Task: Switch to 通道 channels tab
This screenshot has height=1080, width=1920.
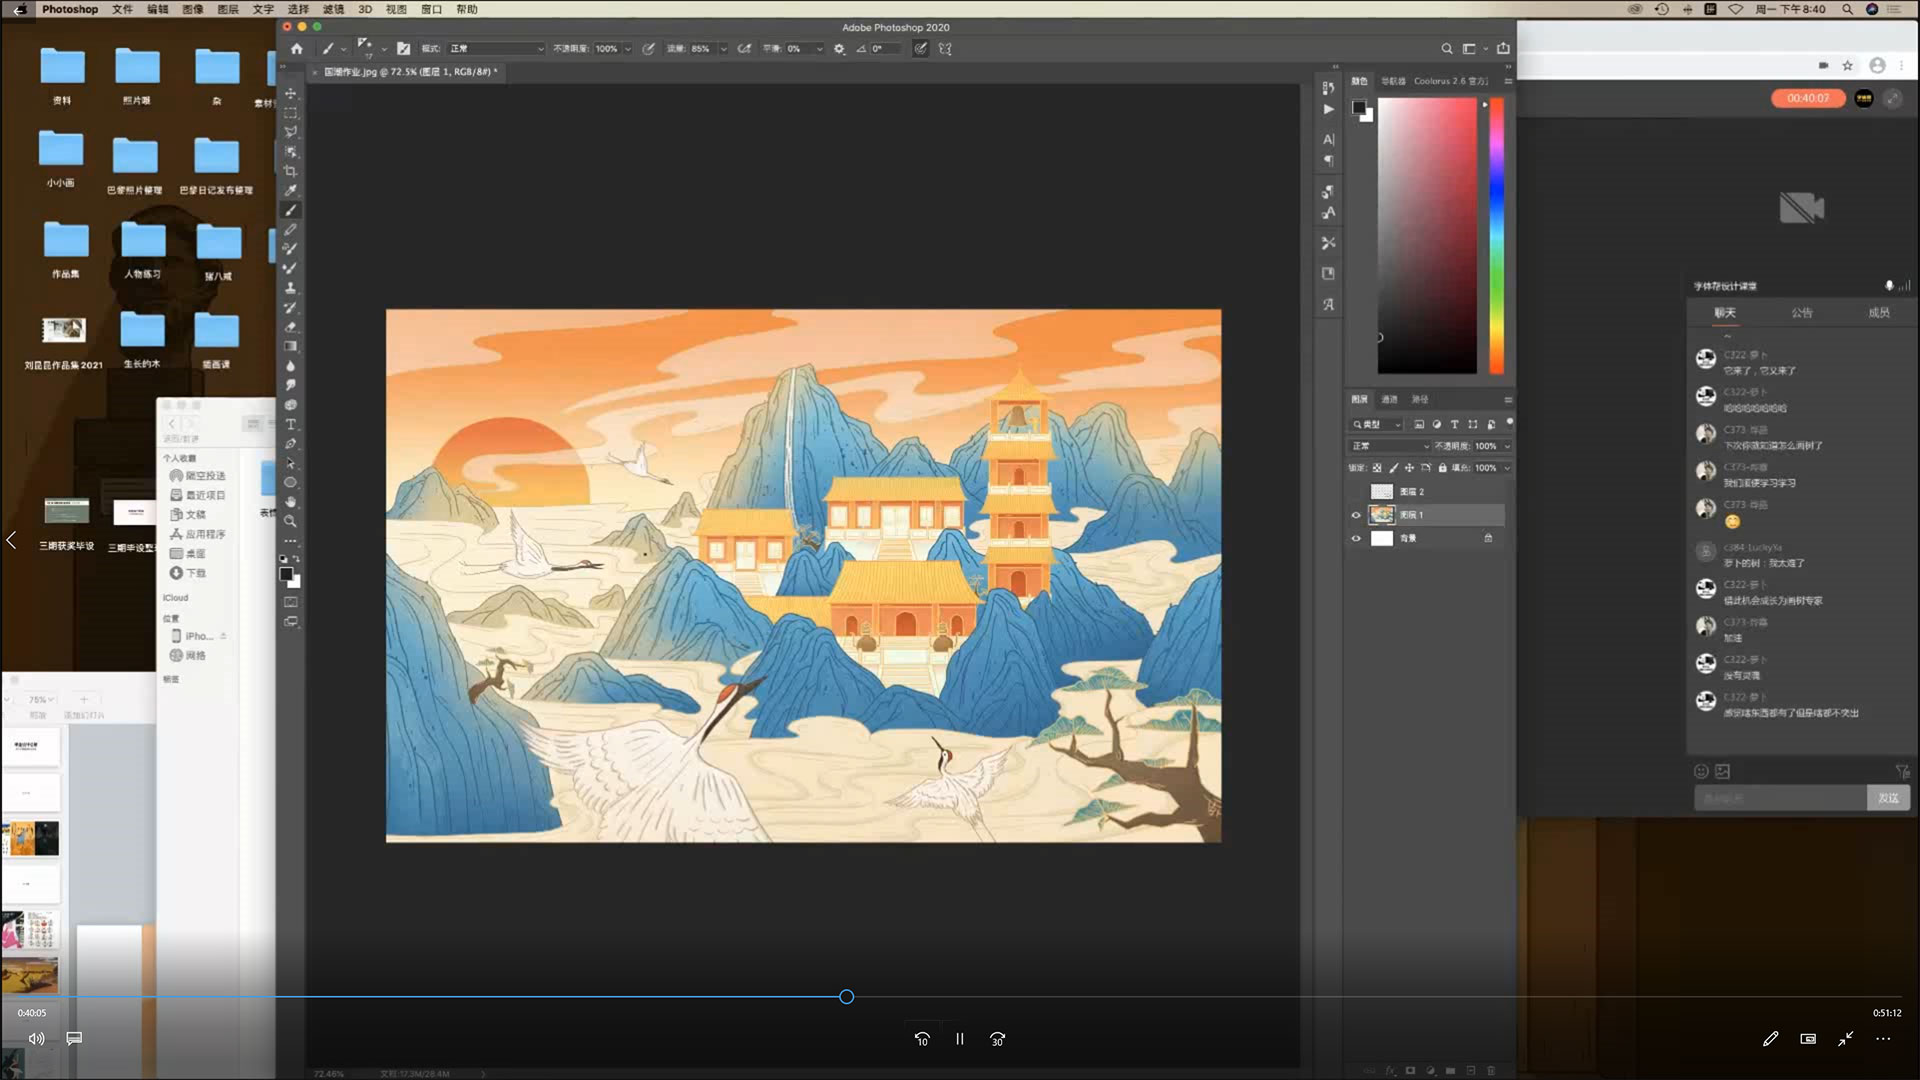Action: [1389, 399]
